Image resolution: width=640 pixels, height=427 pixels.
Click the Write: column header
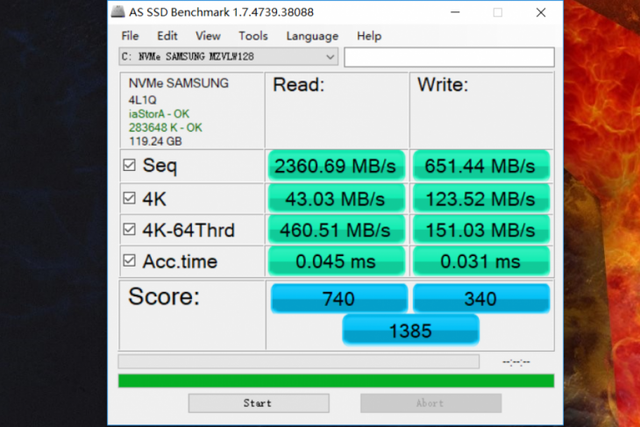[x=442, y=85]
